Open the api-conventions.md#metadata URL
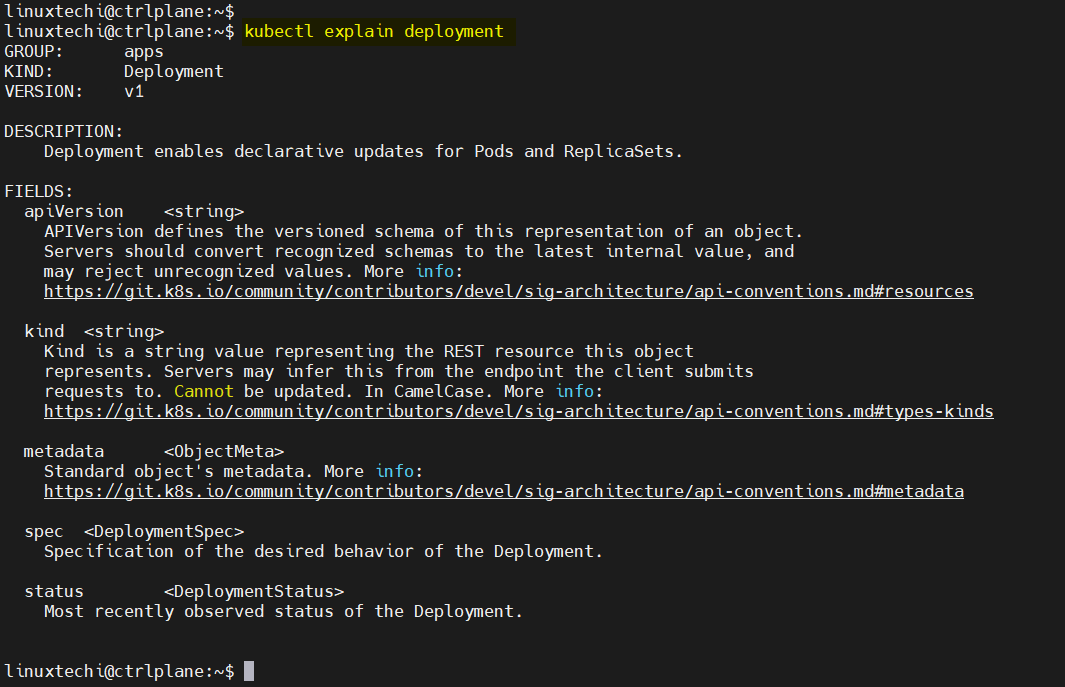 [504, 491]
